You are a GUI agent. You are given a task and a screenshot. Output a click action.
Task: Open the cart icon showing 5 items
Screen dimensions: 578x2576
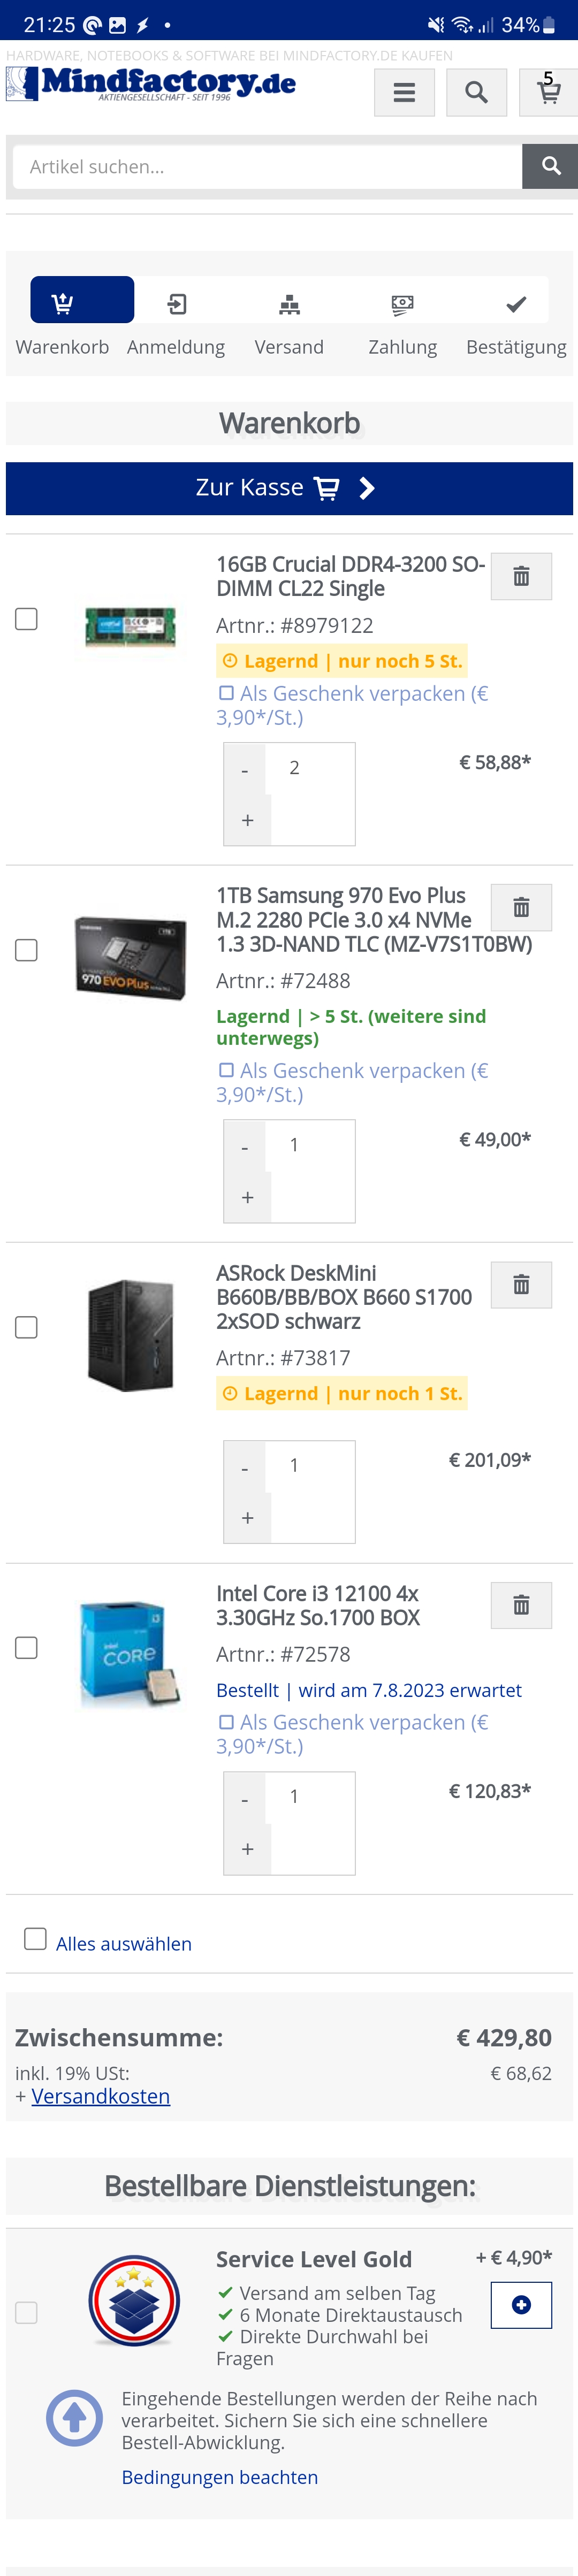[x=548, y=92]
